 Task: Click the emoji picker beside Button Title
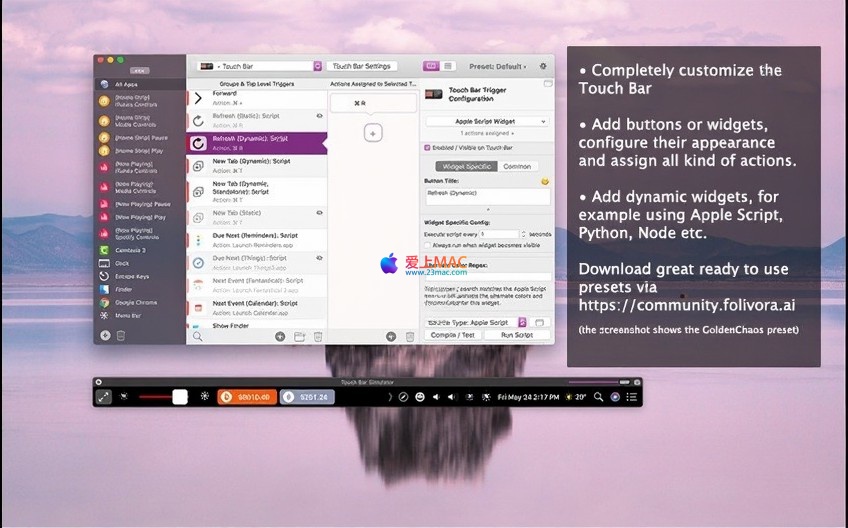[545, 181]
